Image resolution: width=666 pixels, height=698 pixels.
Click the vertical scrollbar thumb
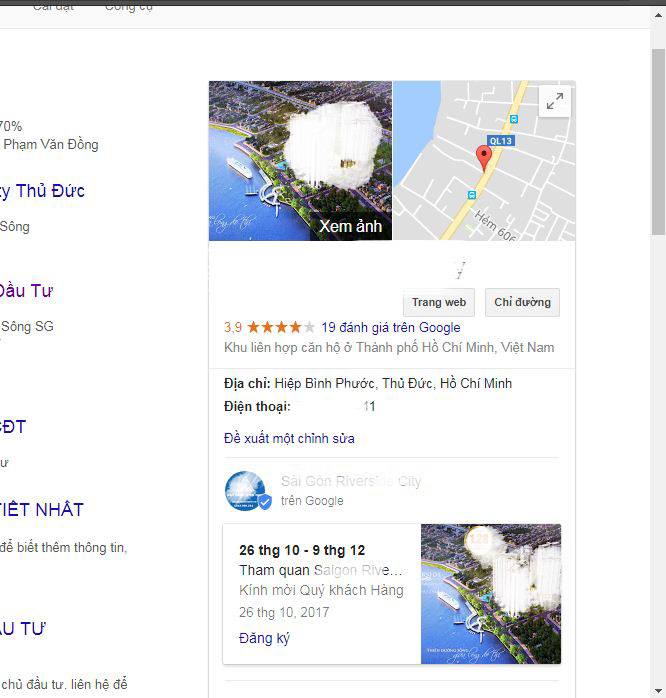pos(658,142)
